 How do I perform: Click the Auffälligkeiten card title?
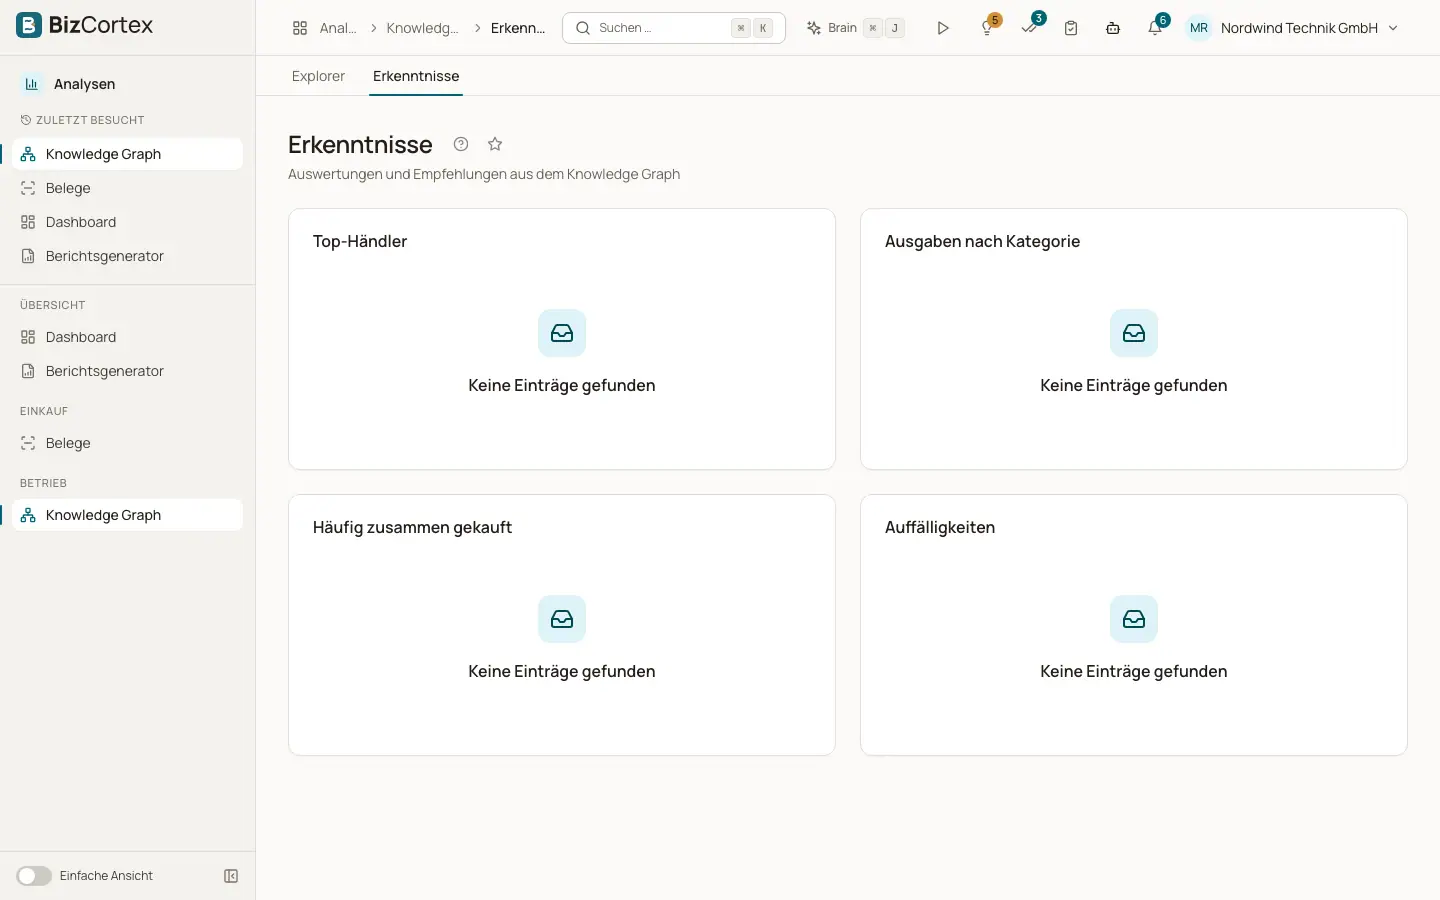coord(940,527)
